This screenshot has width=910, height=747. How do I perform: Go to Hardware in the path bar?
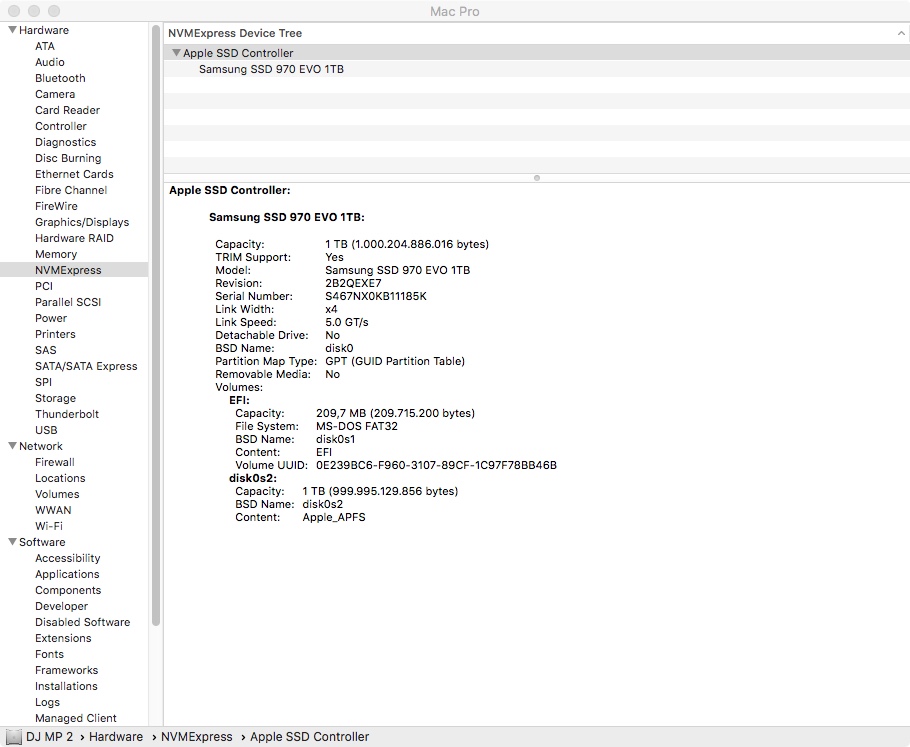pyautogui.click(x=115, y=737)
